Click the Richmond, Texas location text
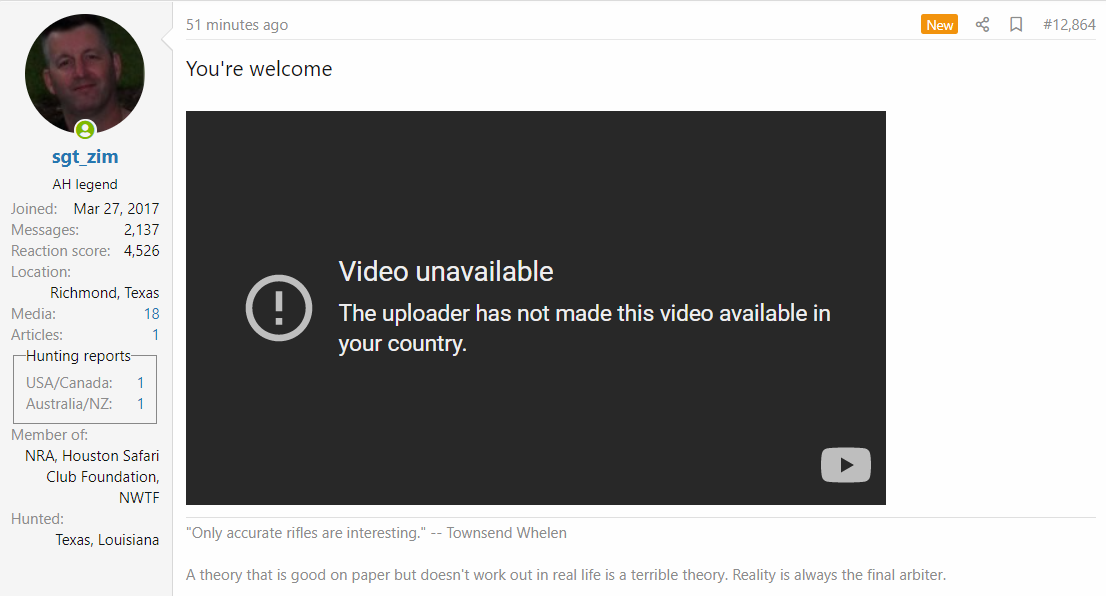The height and width of the screenshot is (596, 1106). tap(104, 293)
